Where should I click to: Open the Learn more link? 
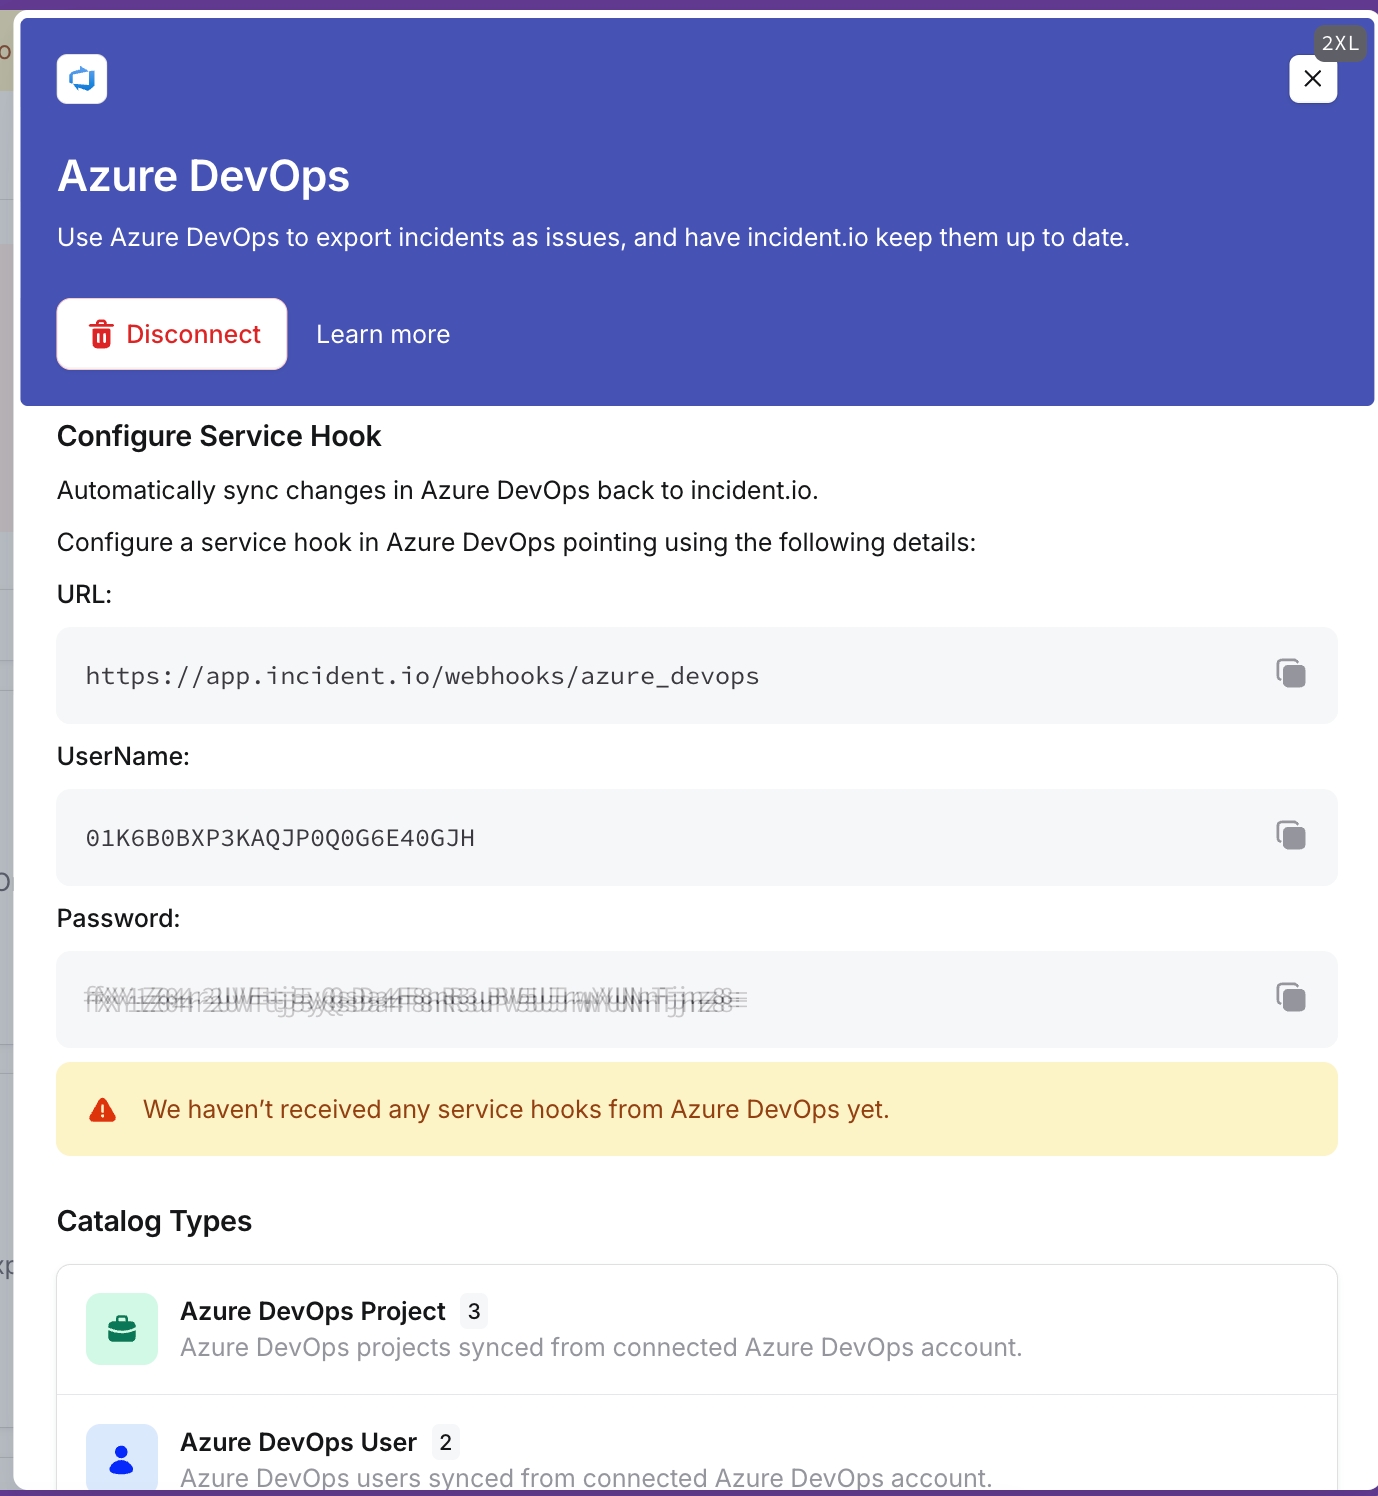pyautogui.click(x=383, y=334)
